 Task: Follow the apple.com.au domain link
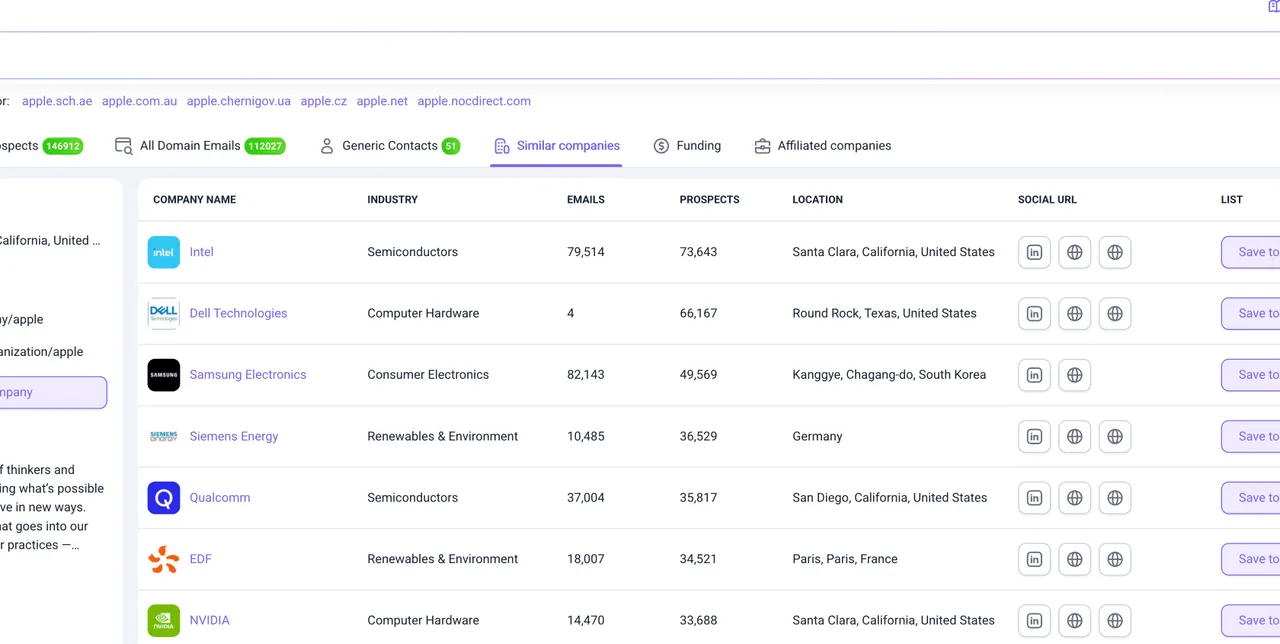tap(139, 101)
